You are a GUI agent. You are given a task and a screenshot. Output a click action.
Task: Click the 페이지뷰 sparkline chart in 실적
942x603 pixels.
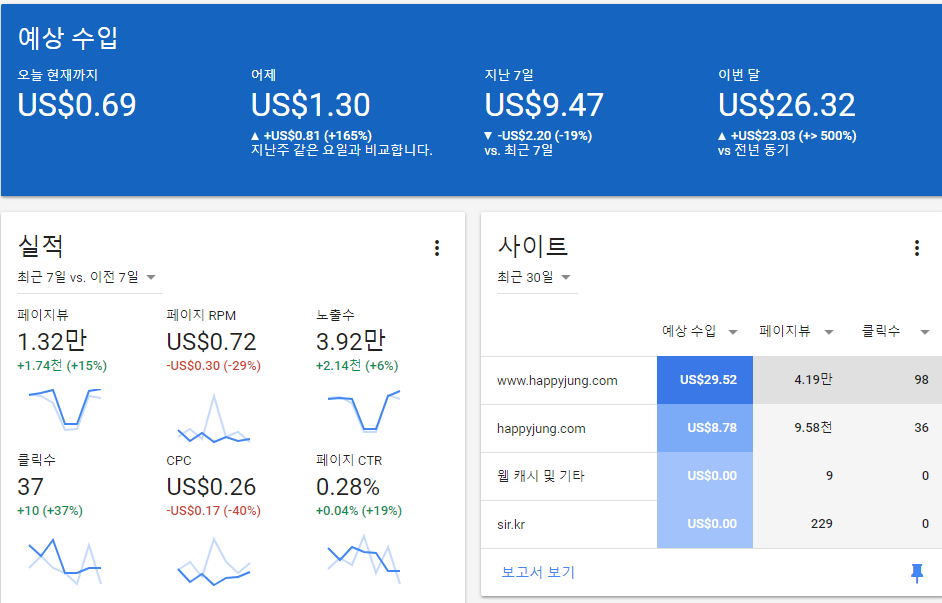coord(65,408)
